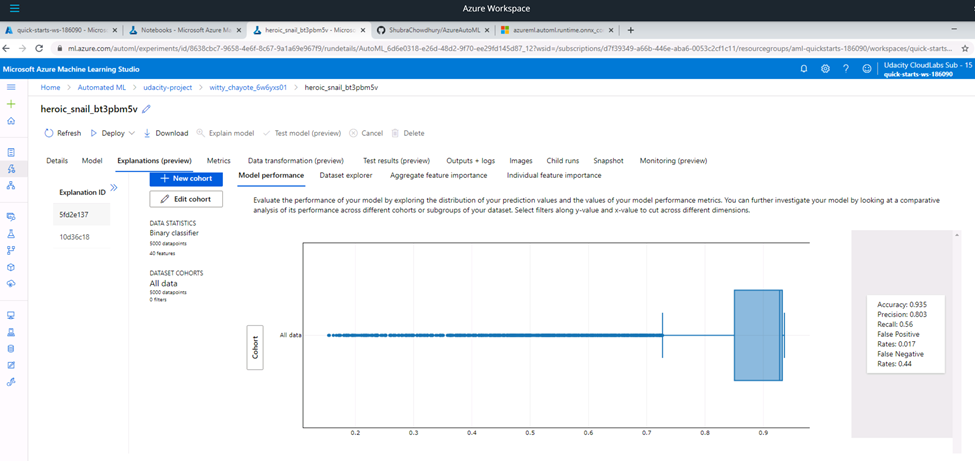Open the Images tab
Image resolution: width=975 pixels, height=461 pixels.
point(520,161)
